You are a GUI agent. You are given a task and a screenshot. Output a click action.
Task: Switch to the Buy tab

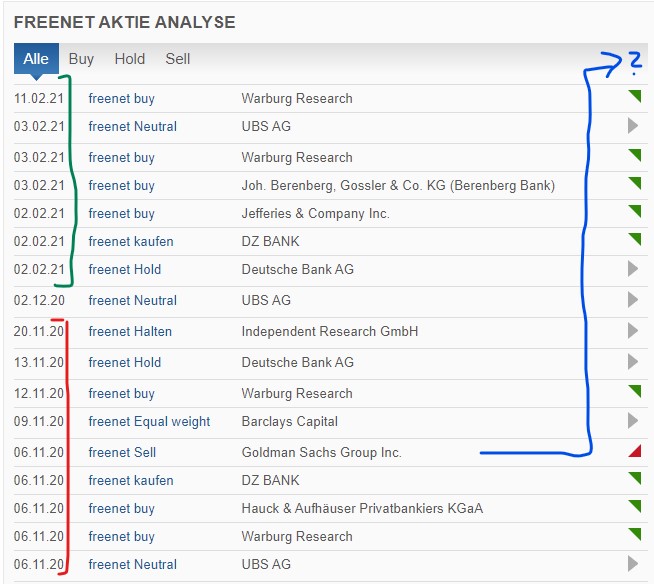coord(81,59)
